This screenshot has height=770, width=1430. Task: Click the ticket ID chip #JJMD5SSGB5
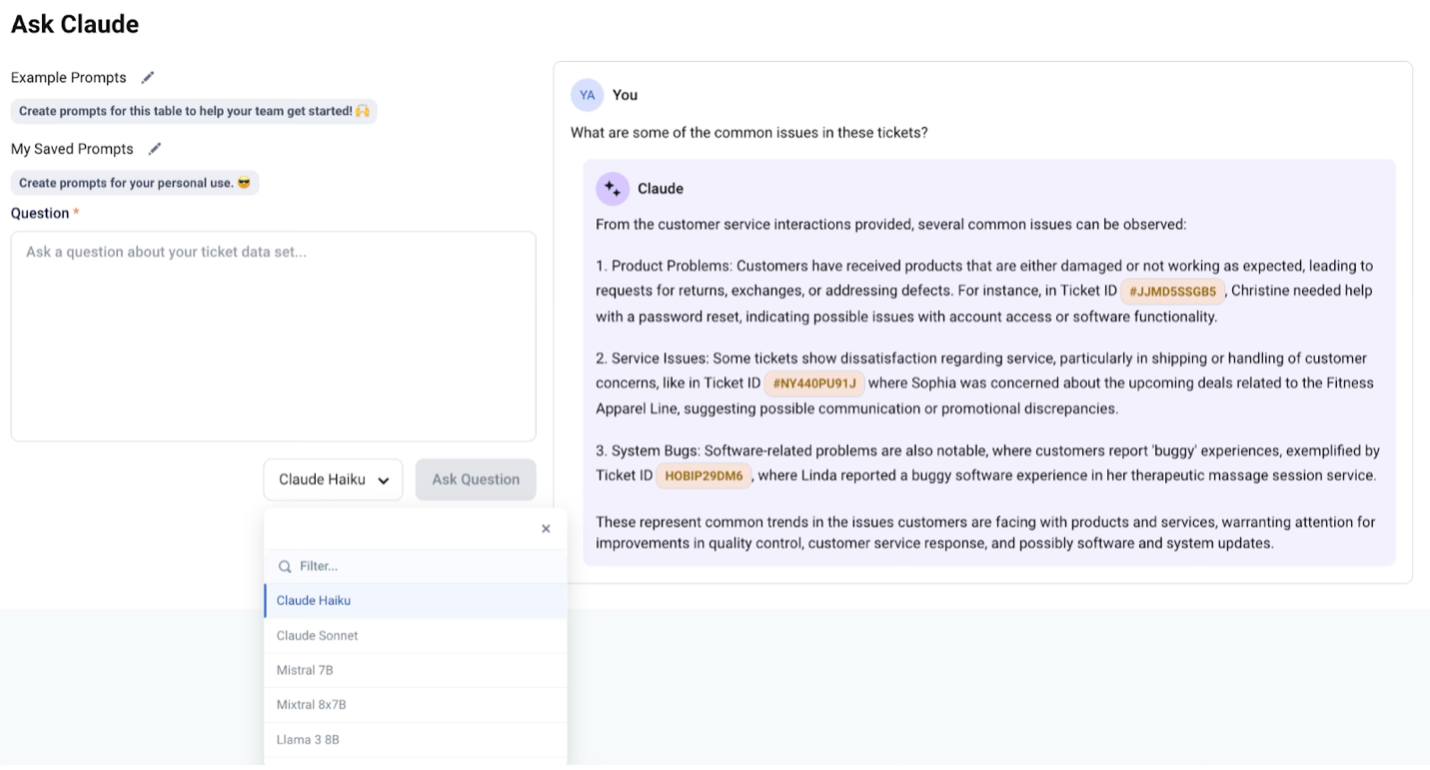coord(1172,291)
